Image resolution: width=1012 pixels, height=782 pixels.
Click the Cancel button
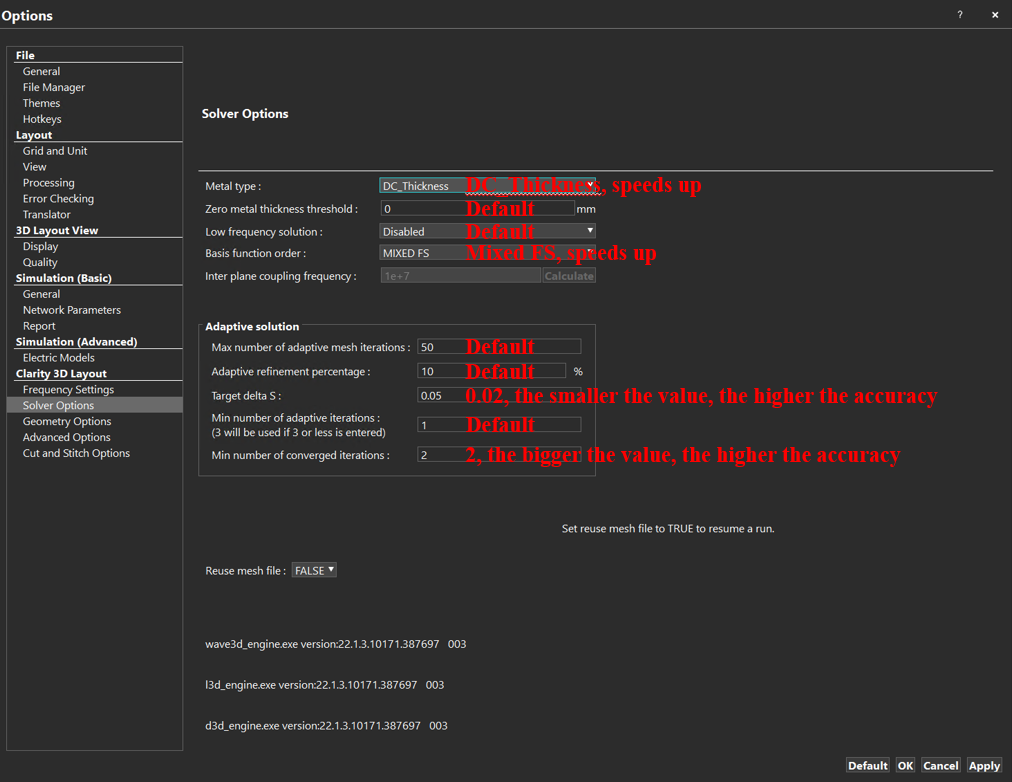940,765
